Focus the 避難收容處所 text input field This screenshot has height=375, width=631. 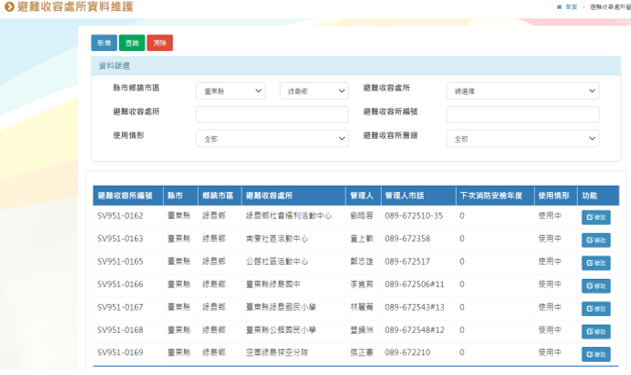272,114
